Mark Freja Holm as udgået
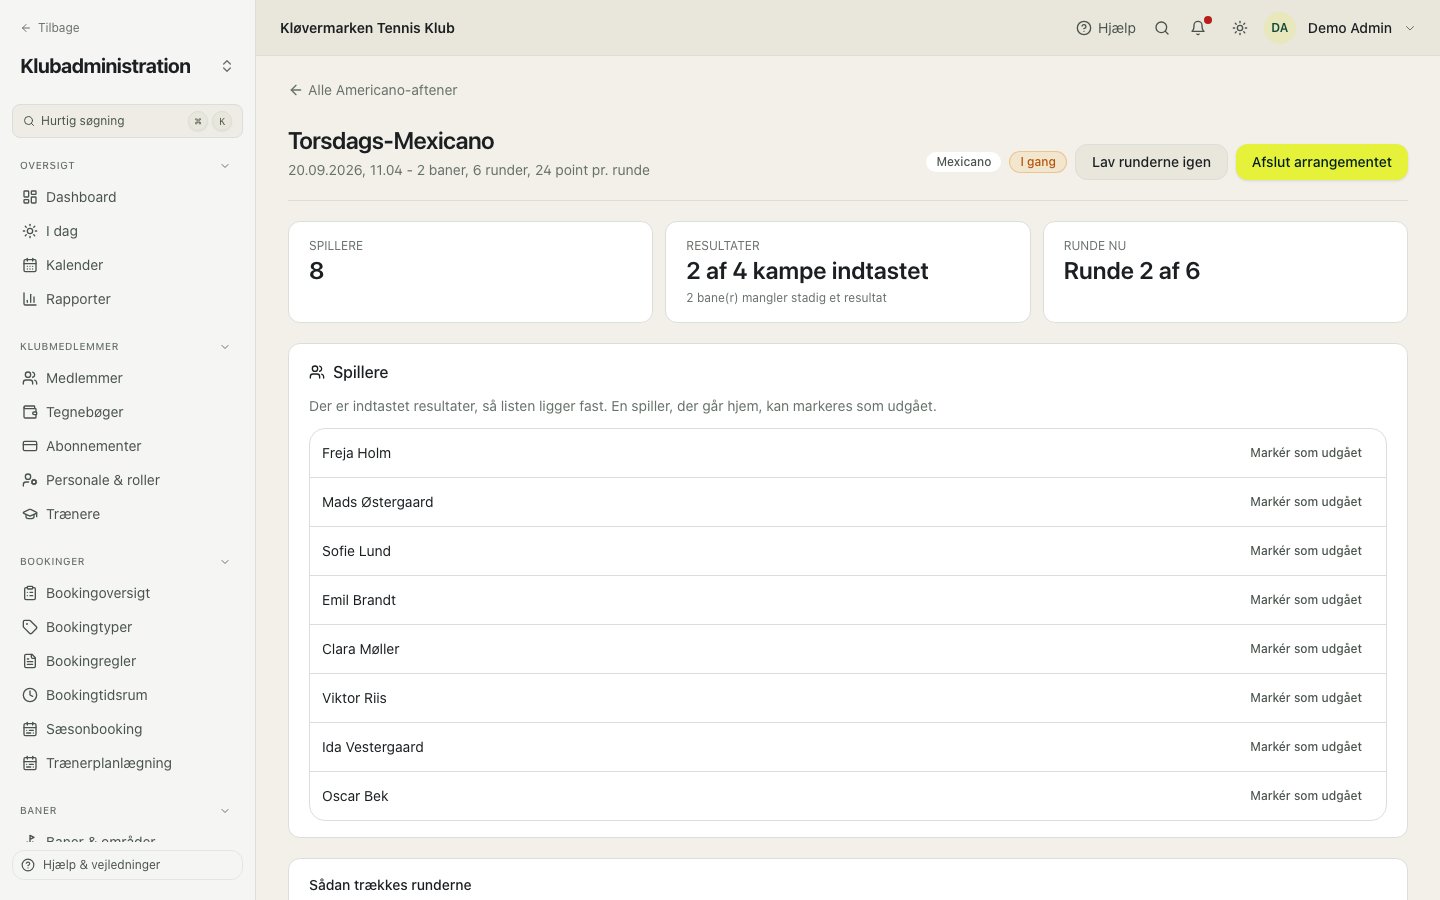The image size is (1440, 900). coord(1306,453)
